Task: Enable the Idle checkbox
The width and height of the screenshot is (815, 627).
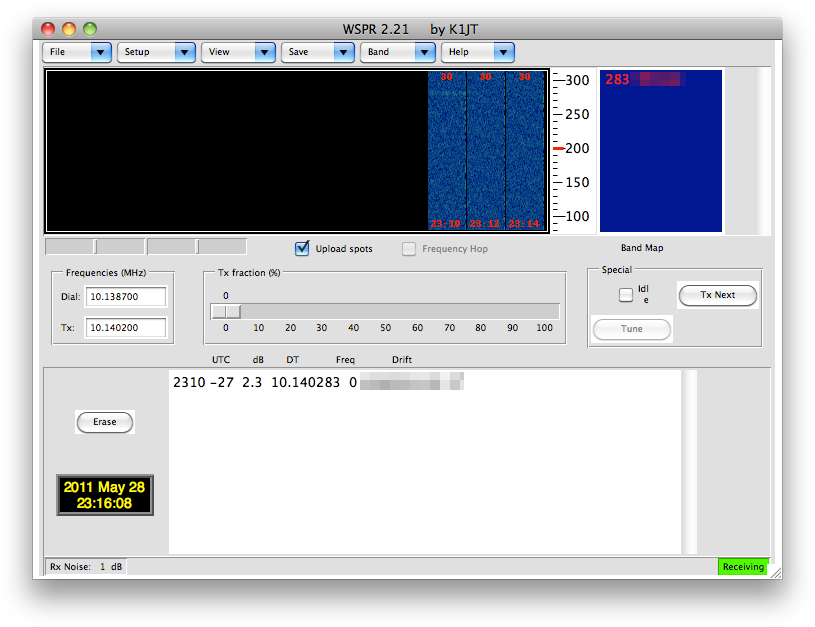Action: click(x=626, y=295)
